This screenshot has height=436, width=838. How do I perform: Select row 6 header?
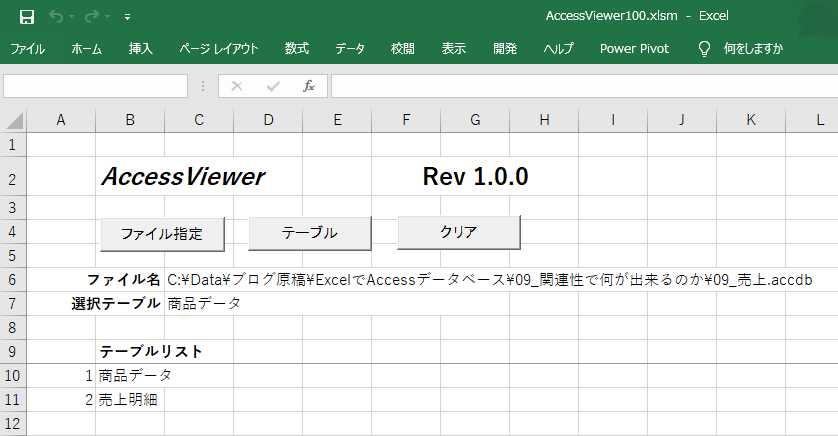pos(13,279)
